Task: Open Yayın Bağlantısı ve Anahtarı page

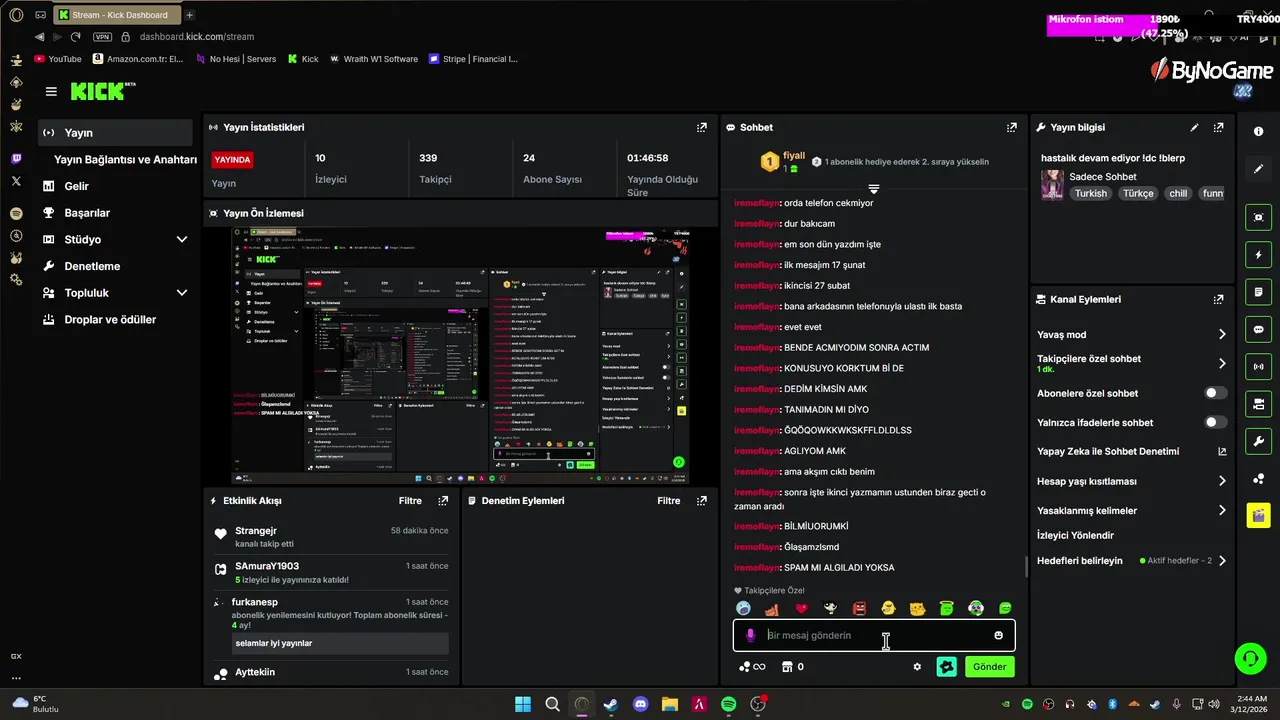Action: 125,160
